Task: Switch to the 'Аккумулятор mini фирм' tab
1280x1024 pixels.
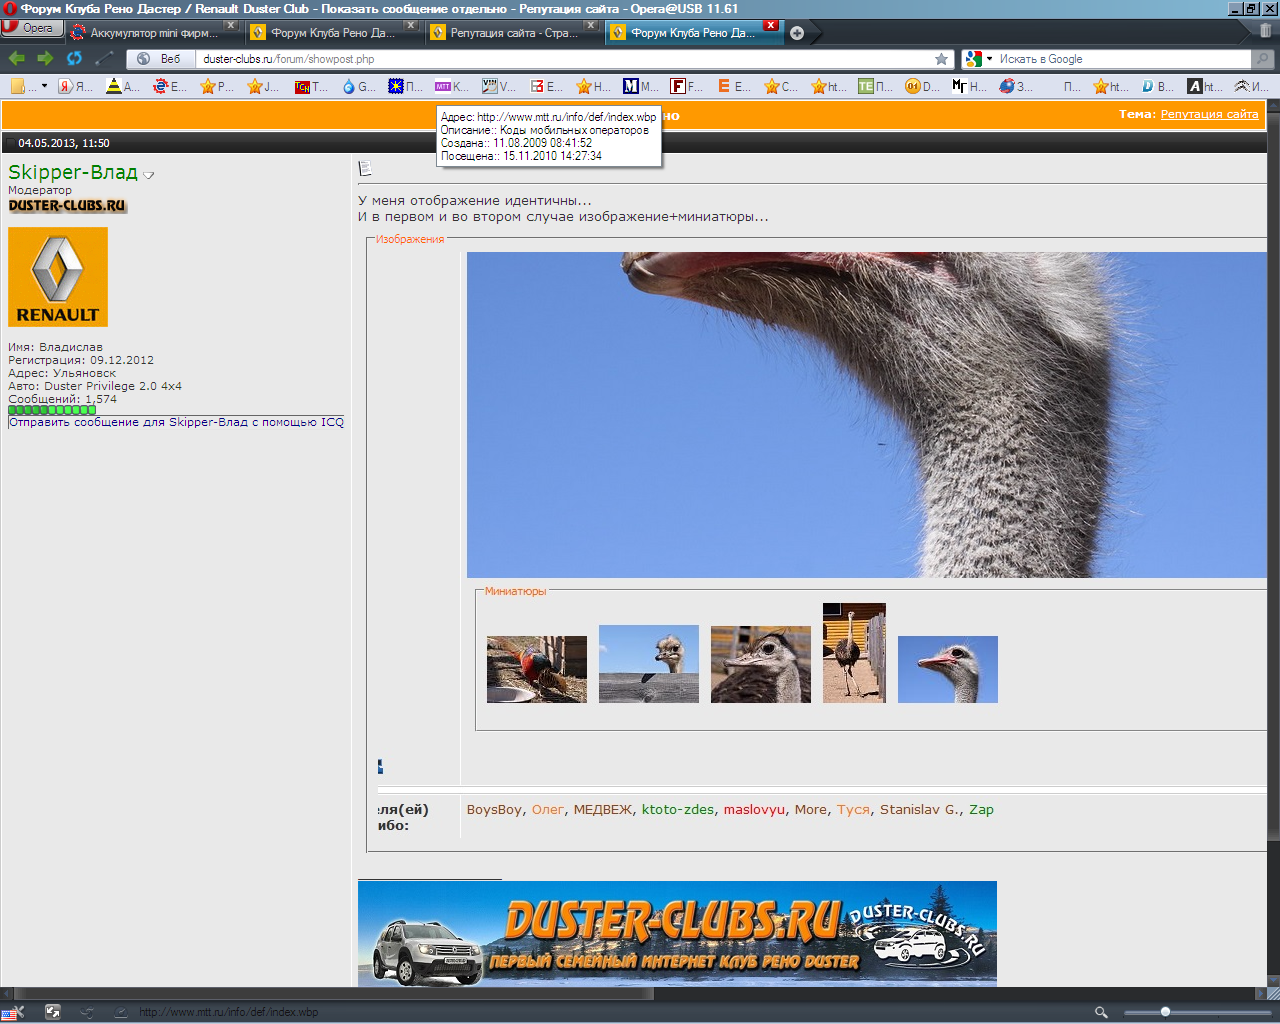Action: pyautogui.click(x=152, y=33)
